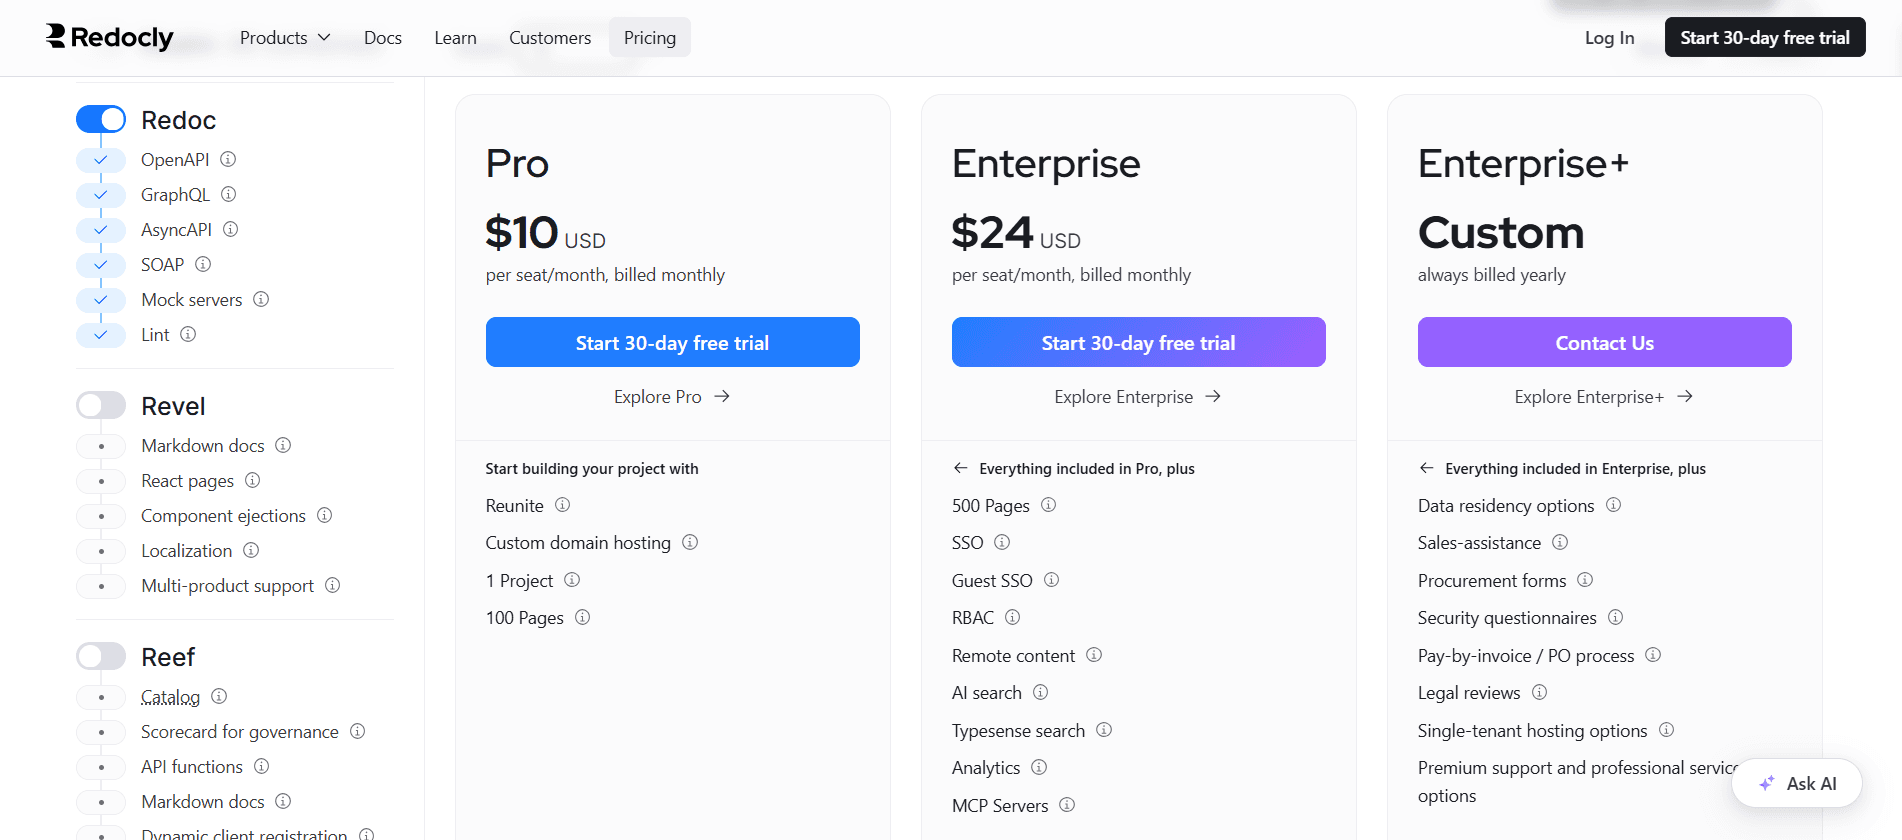Image resolution: width=1902 pixels, height=840 pixels.
Task: Follow the Explore Pro link
Action: coord(672,397)
